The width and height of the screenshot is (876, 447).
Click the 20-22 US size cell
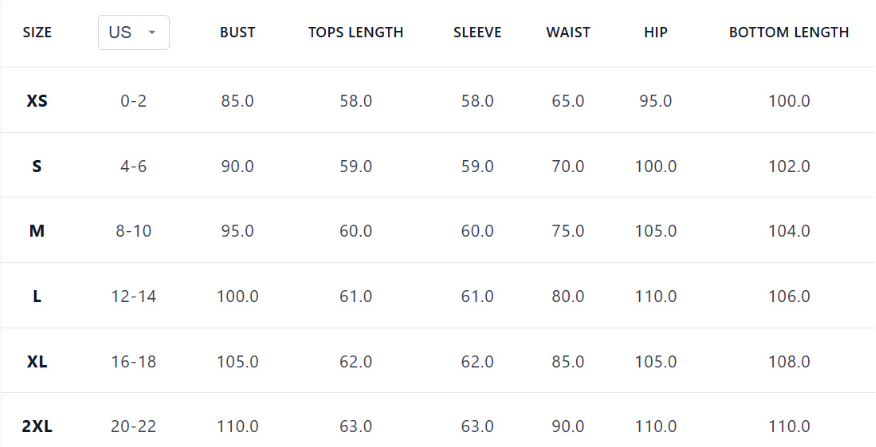(133, 426)
